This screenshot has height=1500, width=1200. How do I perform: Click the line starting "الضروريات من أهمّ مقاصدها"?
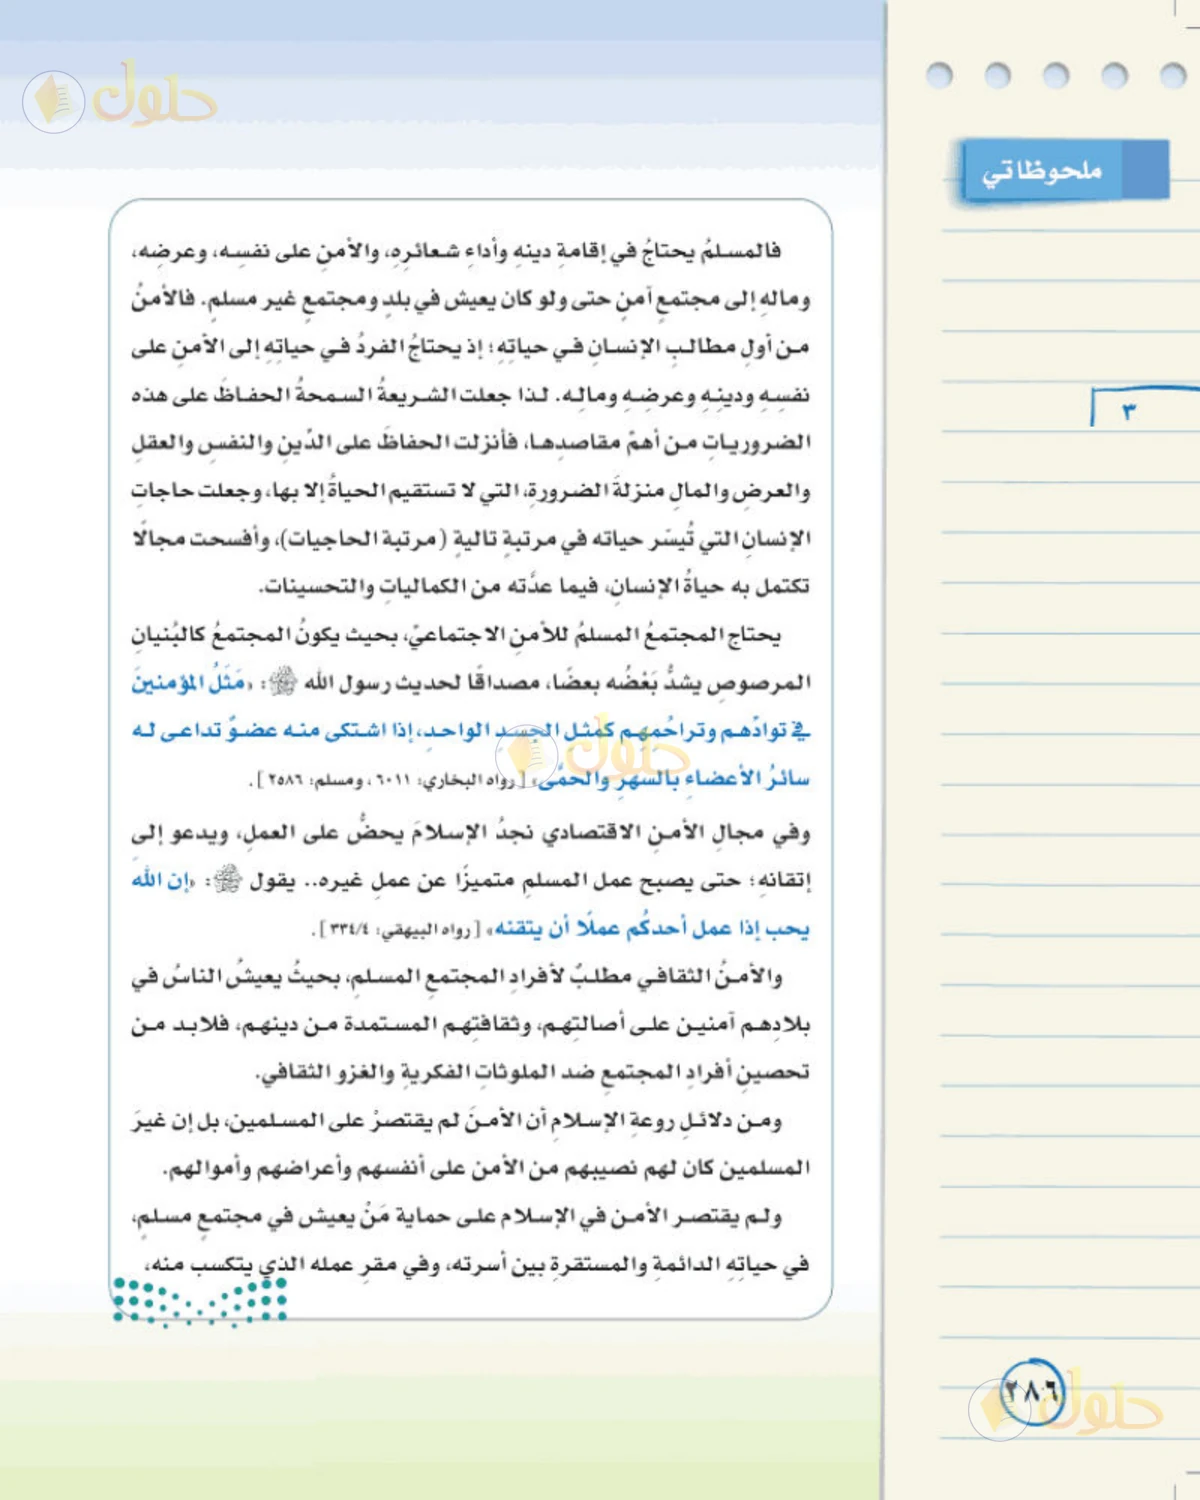pyautogui.click(x=470, y=443)
